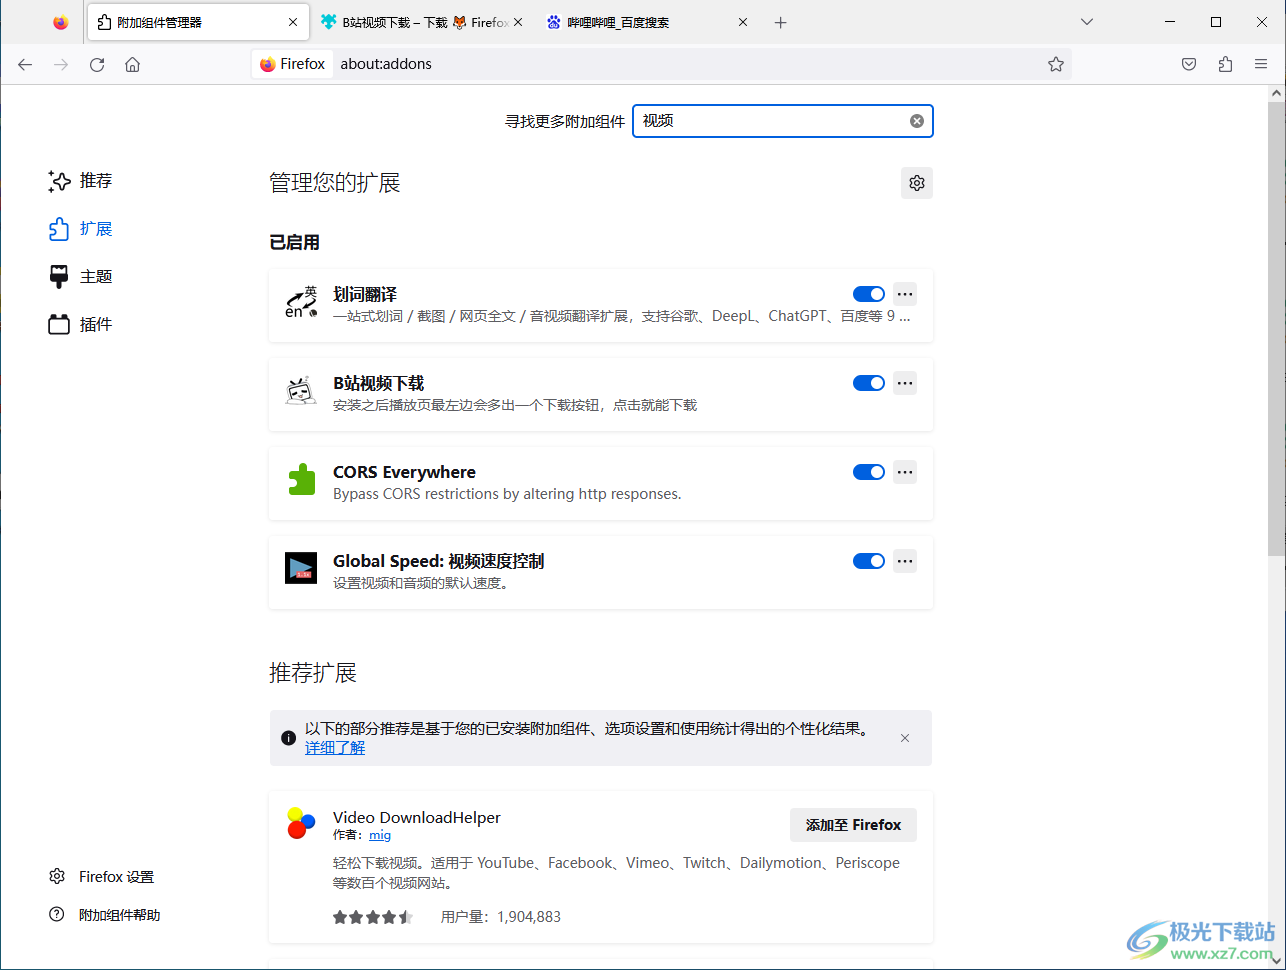Click the Firefox identity badge in address bar
The width and height of the screenshot is (1286, 970).
(293, 64)
